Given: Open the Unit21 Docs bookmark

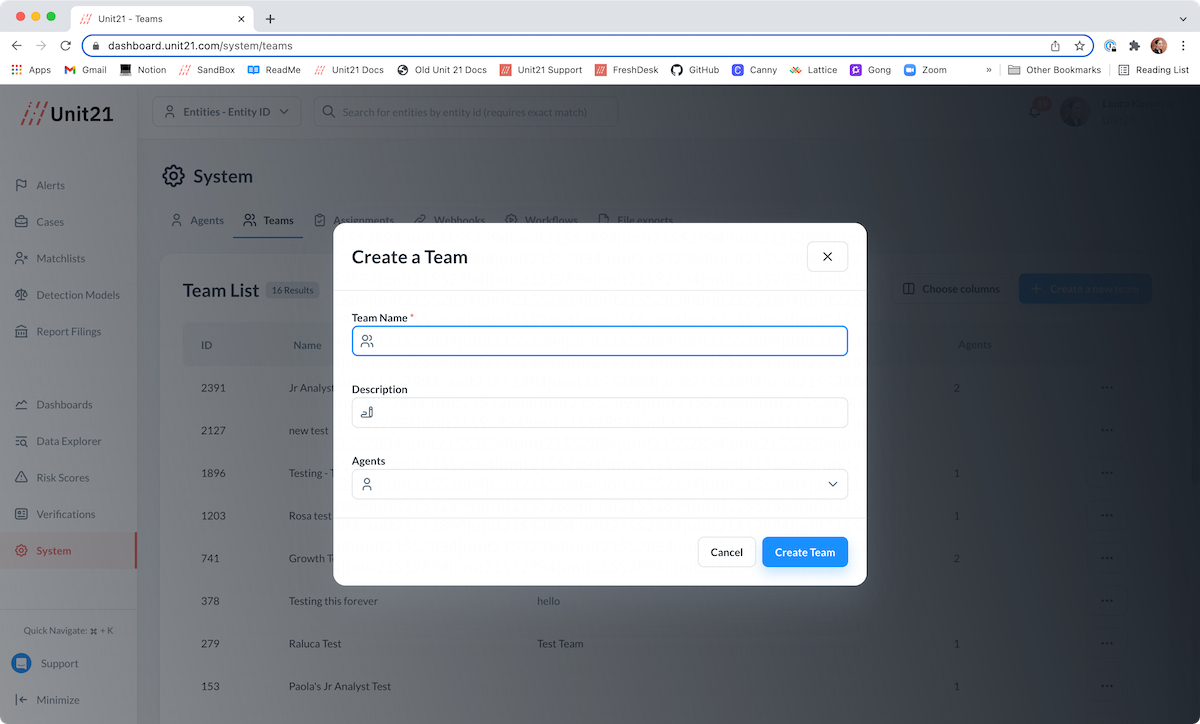Looking at the screenshot, I should click(349, 70).
